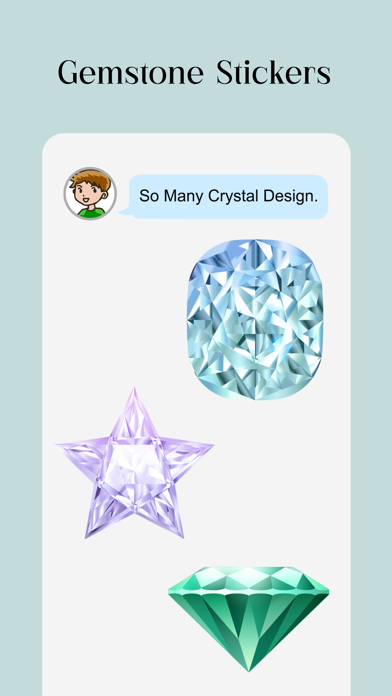
Task: Tap the speech bubble tail beside the avatar
Action: click(x=125, y=211)
